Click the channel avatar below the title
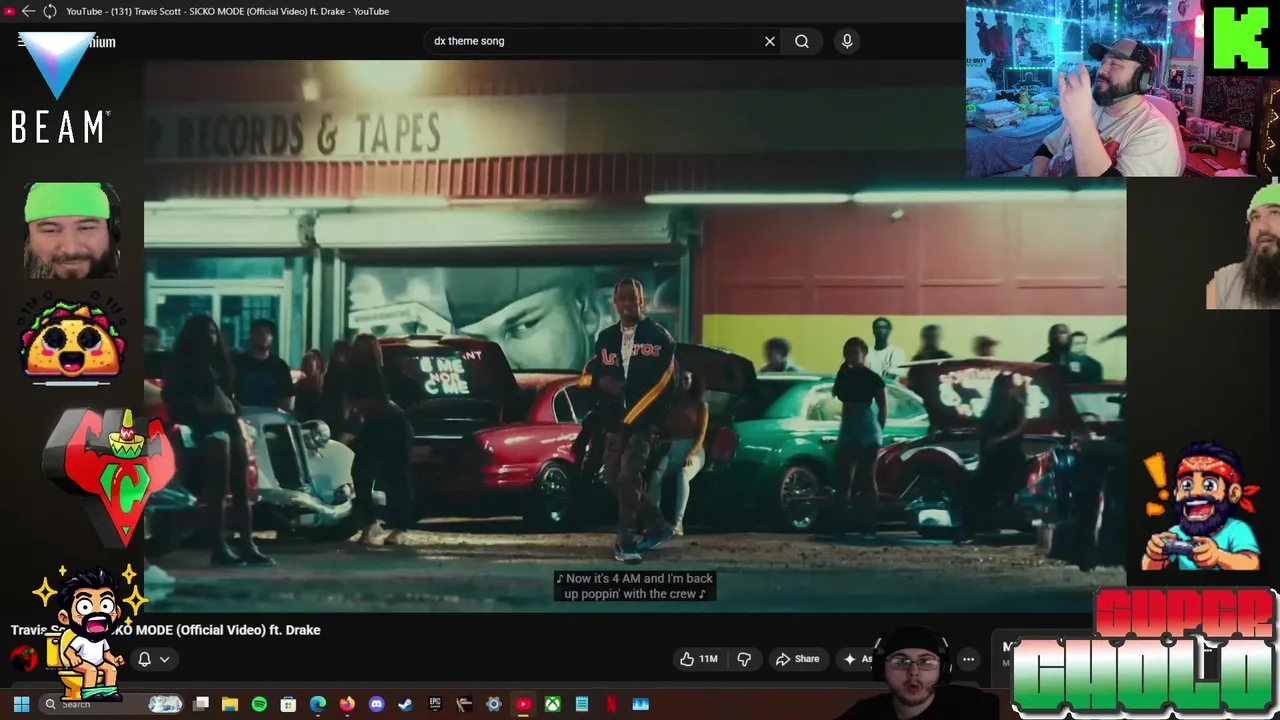This screenshot has height=720, width=1280. [x=24, y=658]
